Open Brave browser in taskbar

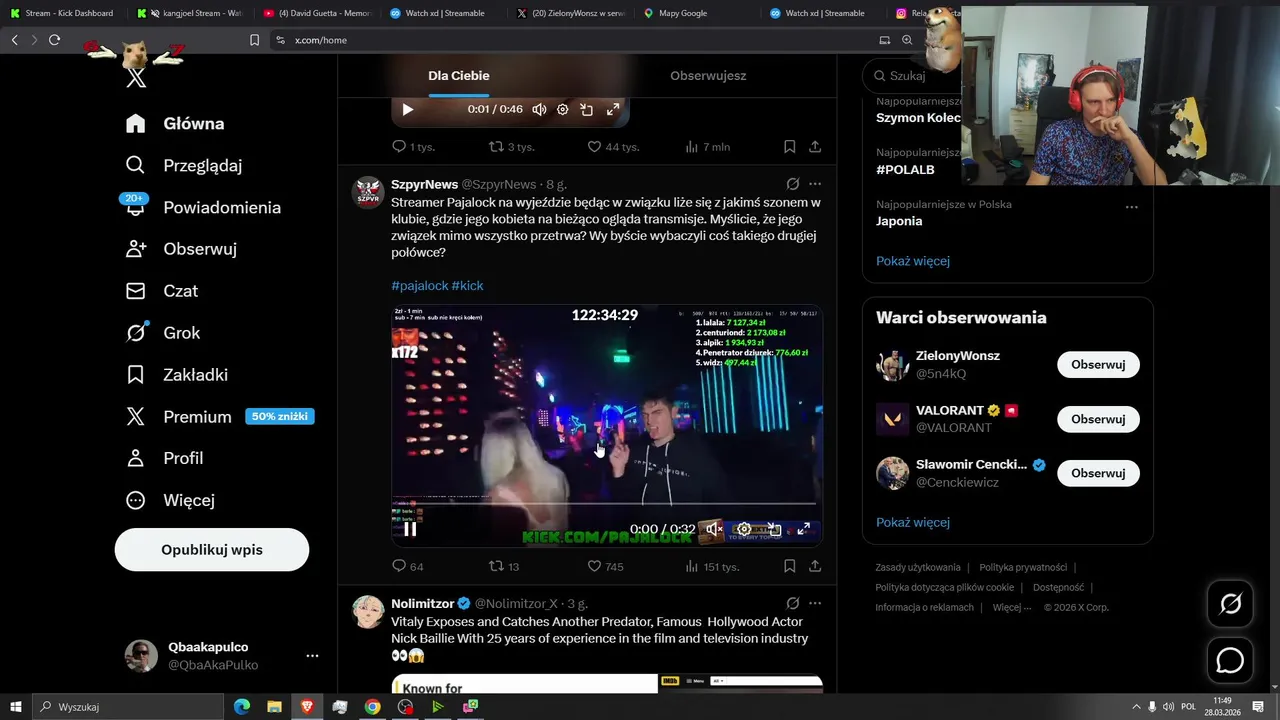coord(307,707)
